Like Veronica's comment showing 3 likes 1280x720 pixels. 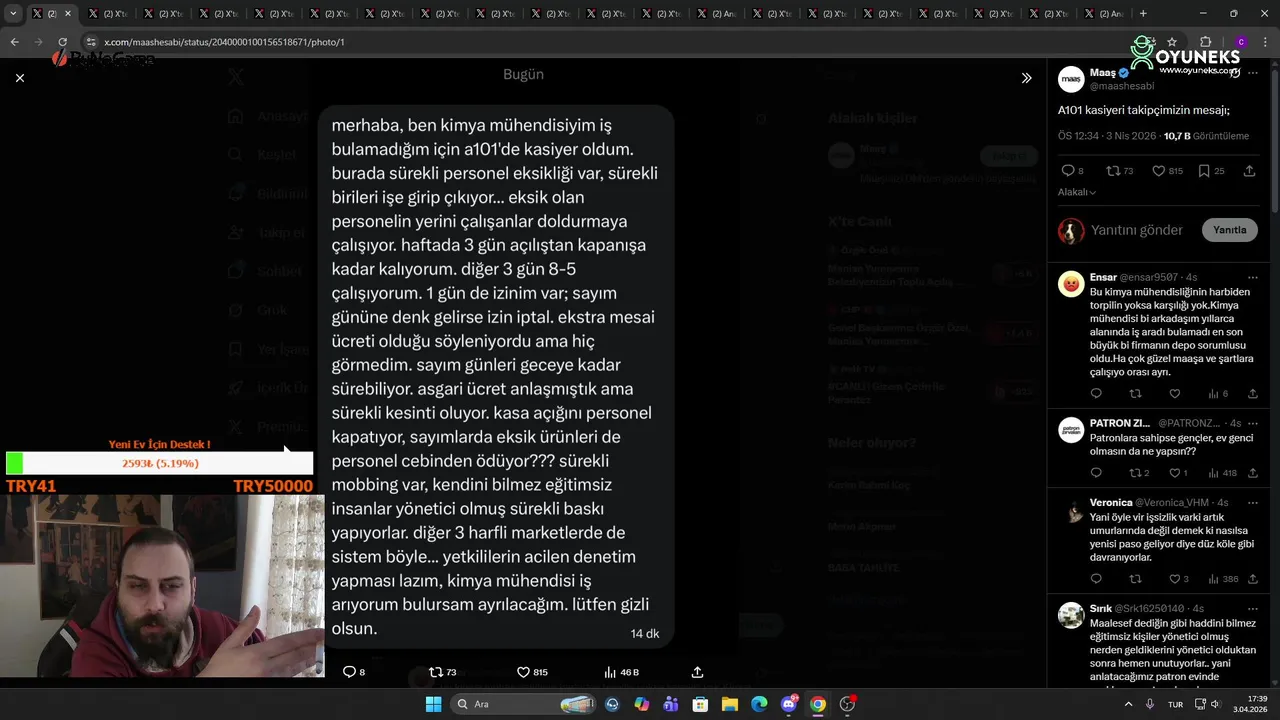click(x=1178, y=579)
